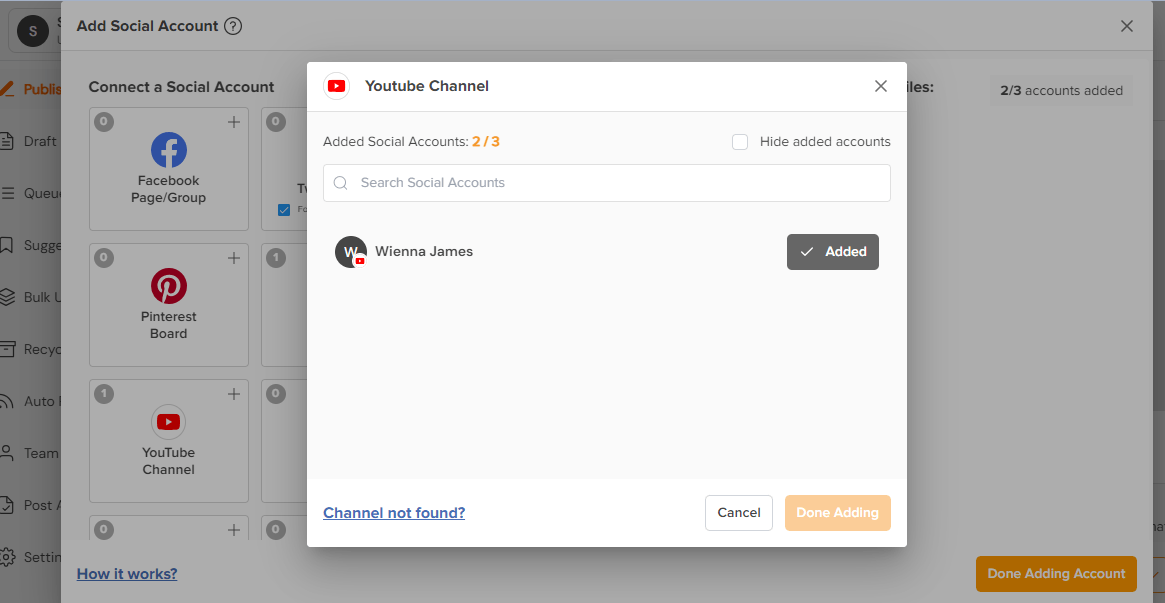Click the count badge on the YouTube Channel card
1165x603 pixels.
point(105,394)
